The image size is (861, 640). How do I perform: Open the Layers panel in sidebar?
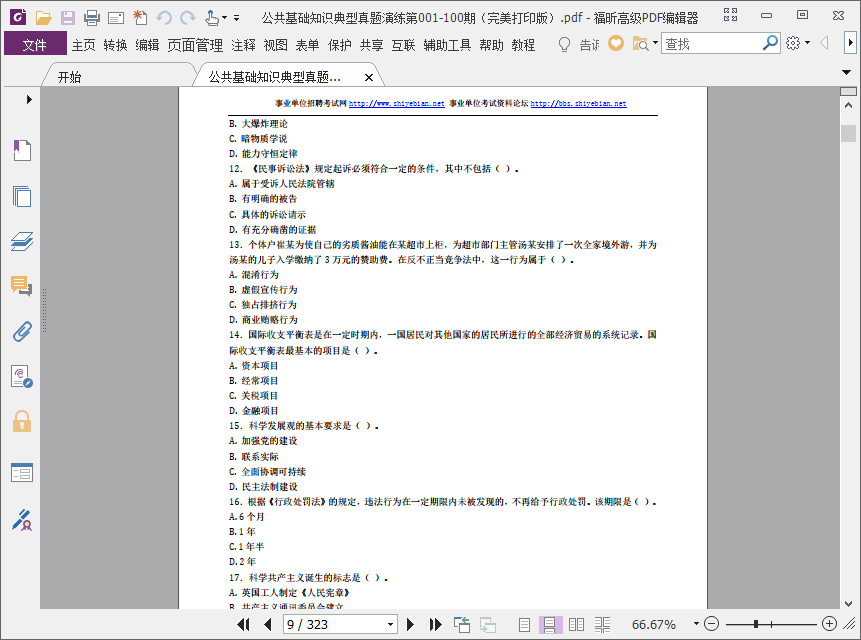pyautogui.click(x=22, y=241)
